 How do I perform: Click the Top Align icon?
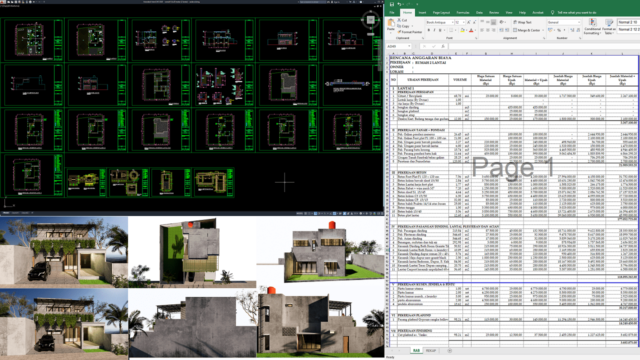482,22
